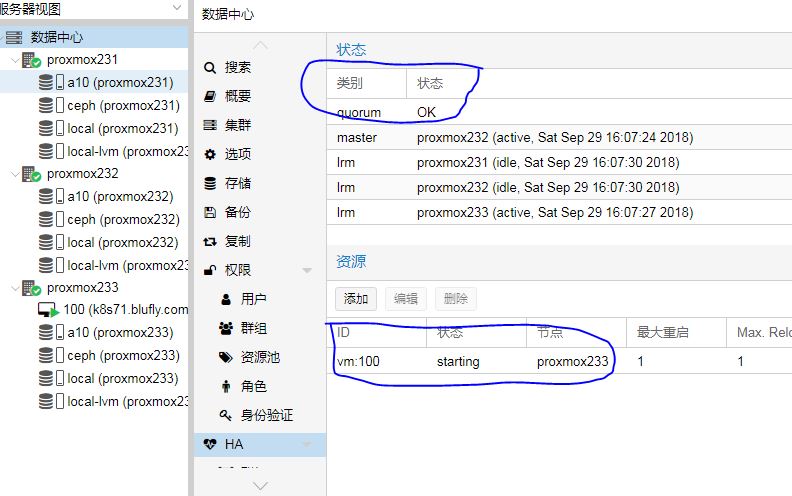Select local-lvm under proxmox231
Image resolution: width=792 pixels, height=496 pixels.
[x=127, y=152]
